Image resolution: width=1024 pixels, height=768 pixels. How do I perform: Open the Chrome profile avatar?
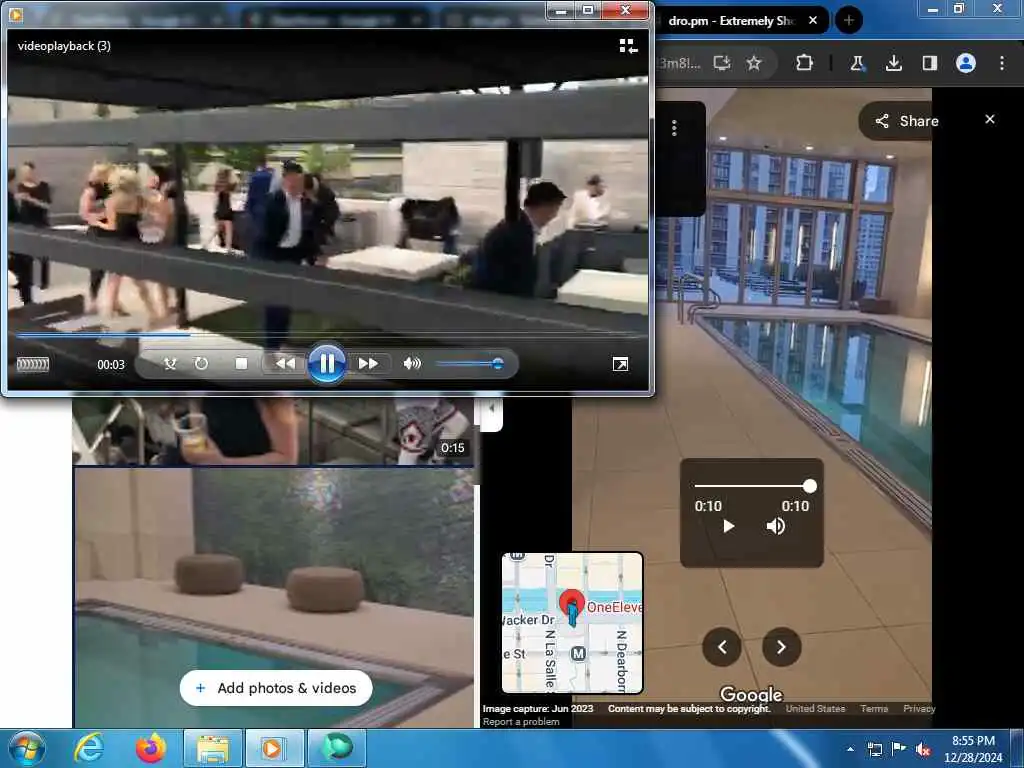[966, 63]
